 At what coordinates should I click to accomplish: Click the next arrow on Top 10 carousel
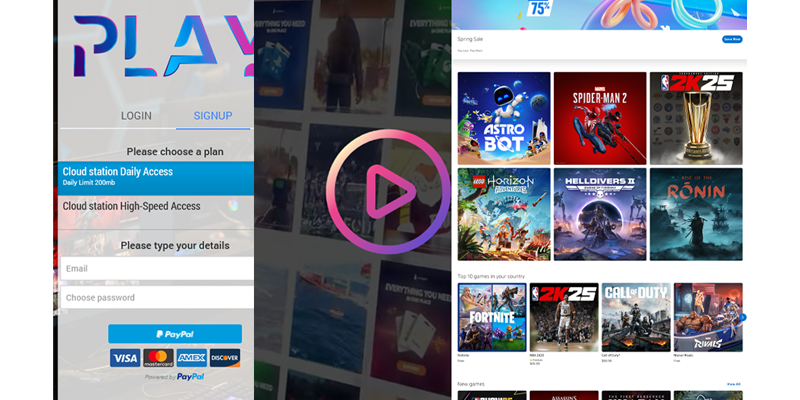(x=742, y=317)
